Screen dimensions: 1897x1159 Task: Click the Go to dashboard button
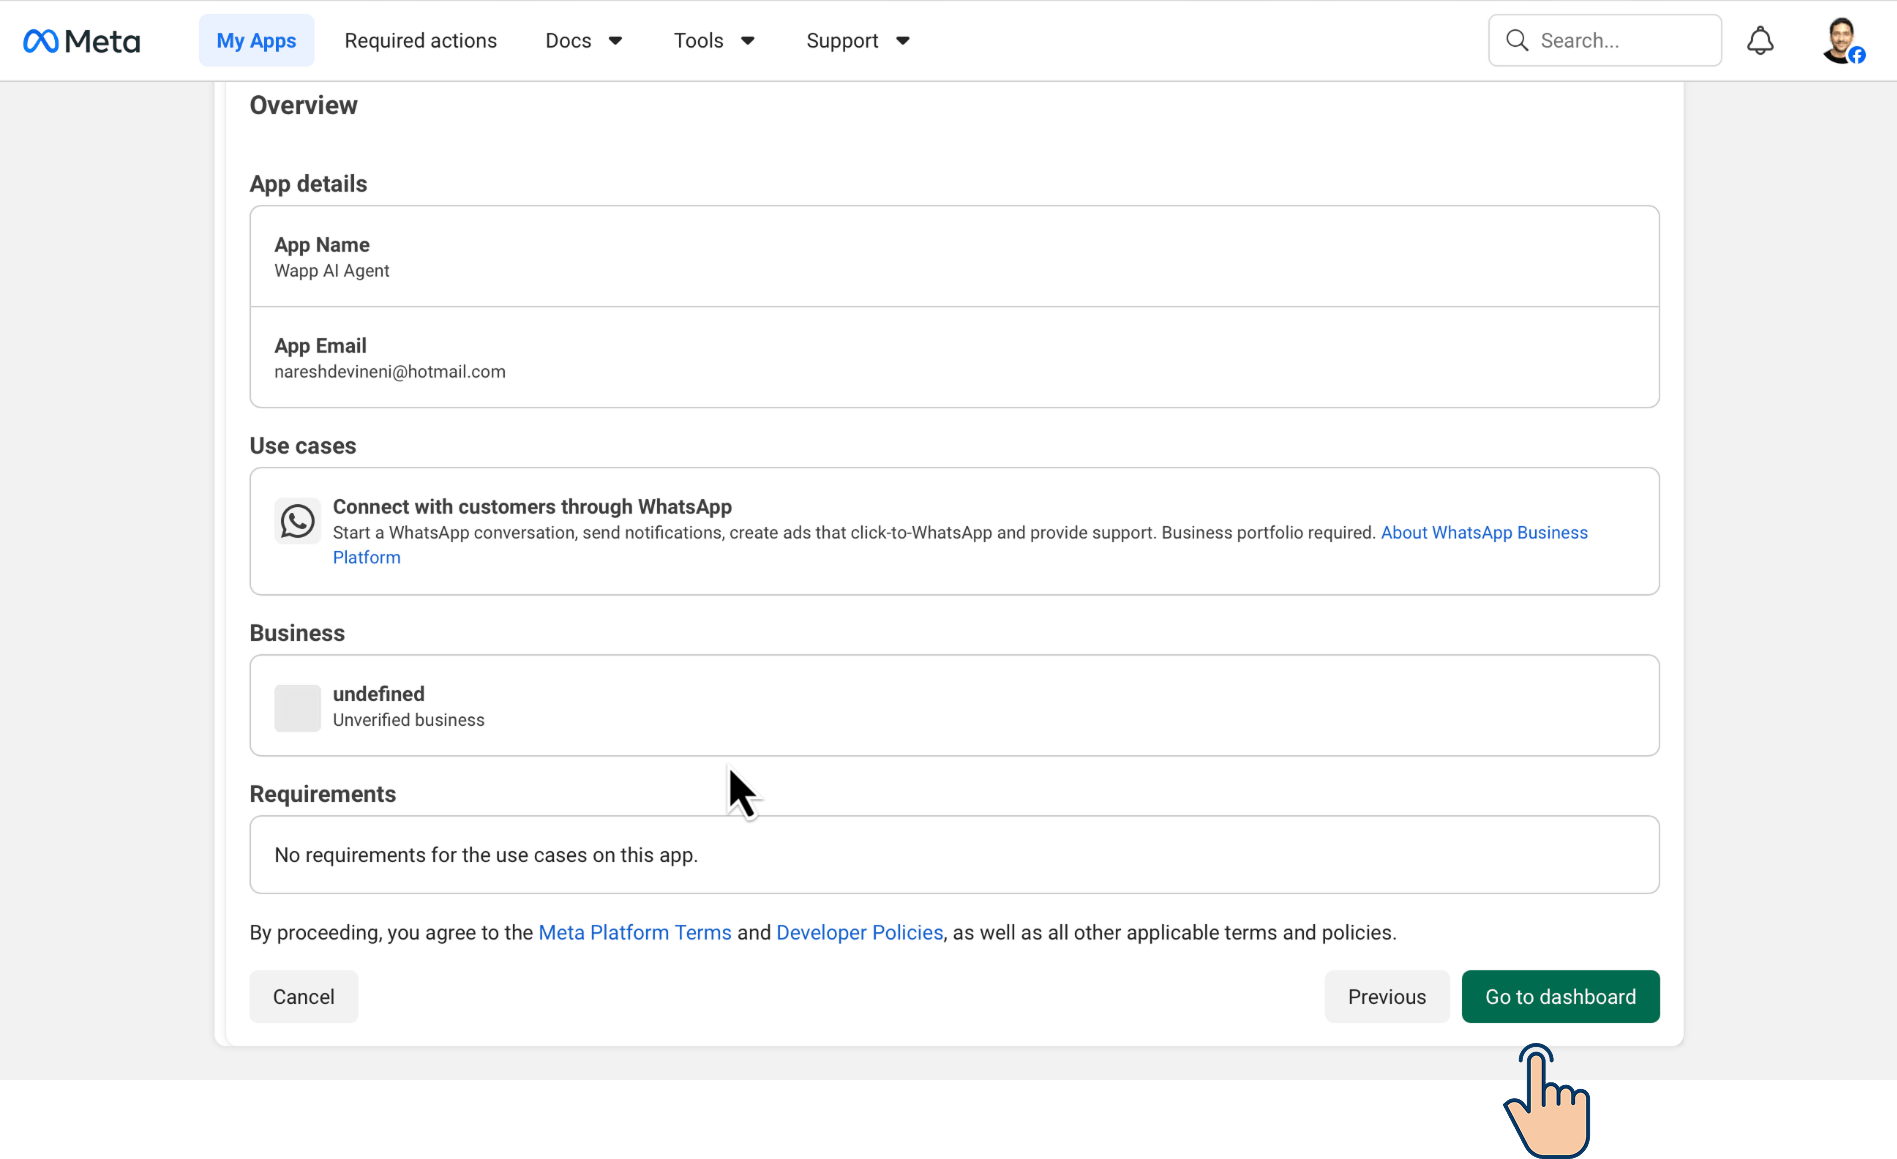click(x=1560, y=997)
